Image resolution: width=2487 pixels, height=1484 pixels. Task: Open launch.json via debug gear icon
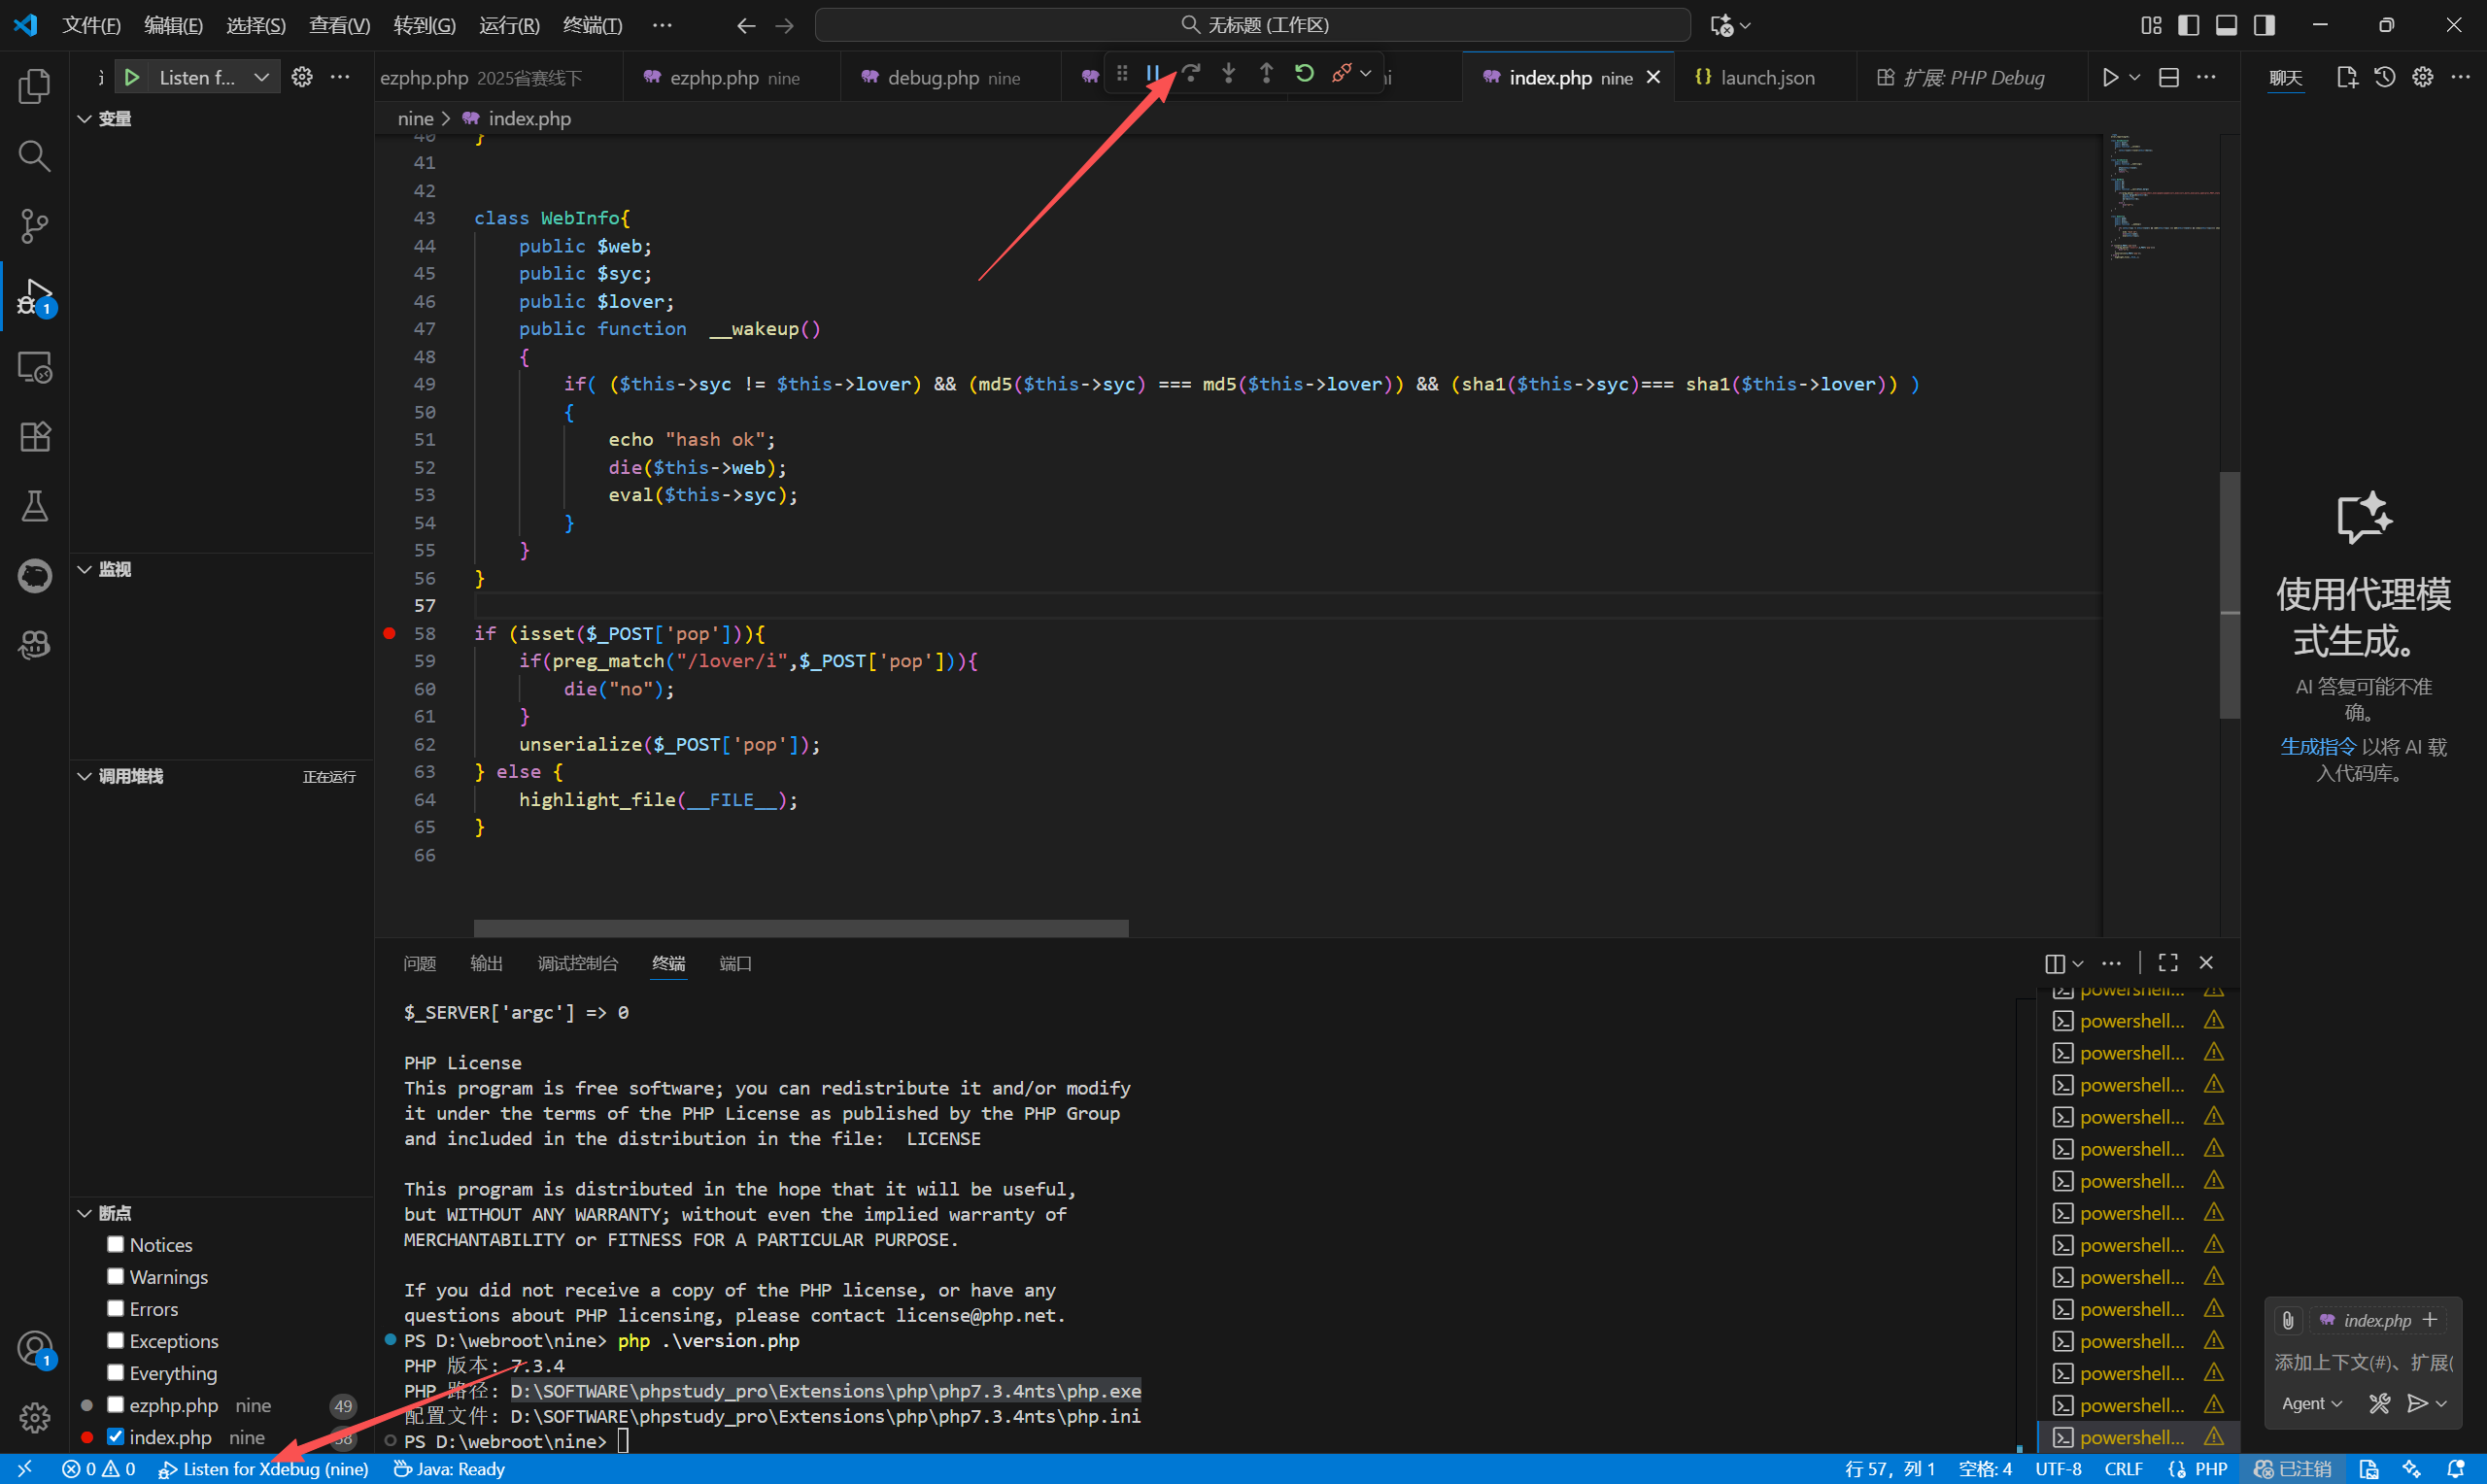tap(302, 77)
